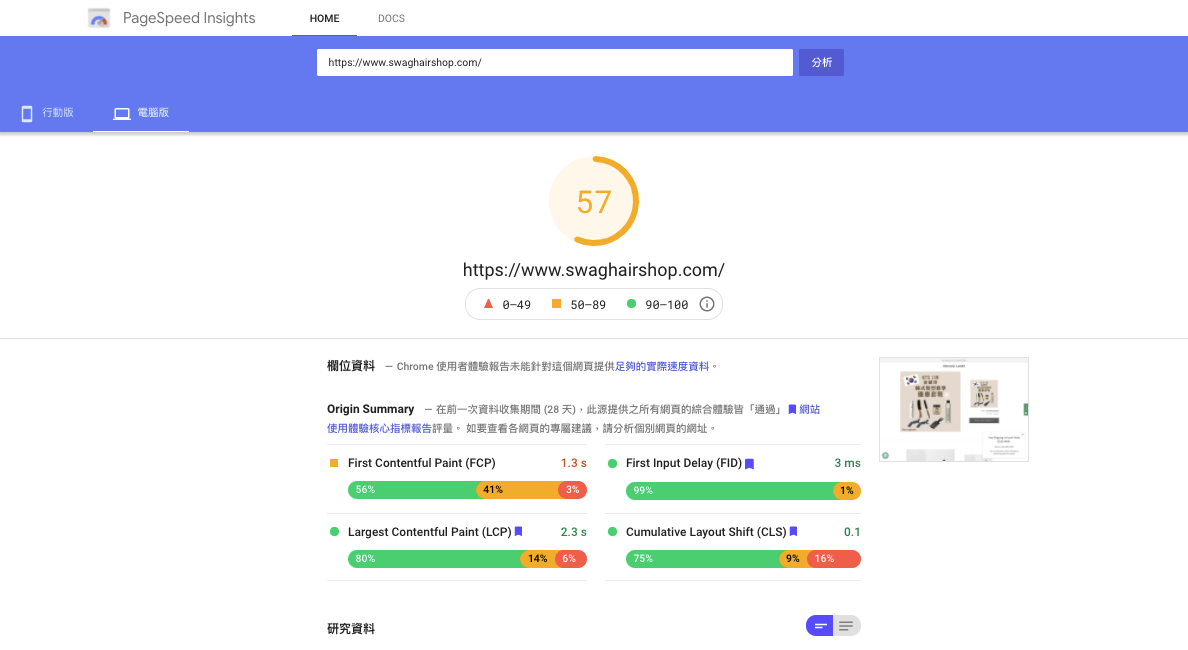This screenshot has width=1188, height=650.
Task: Click the website screenshot thumbnail
Action: point(954,409)
